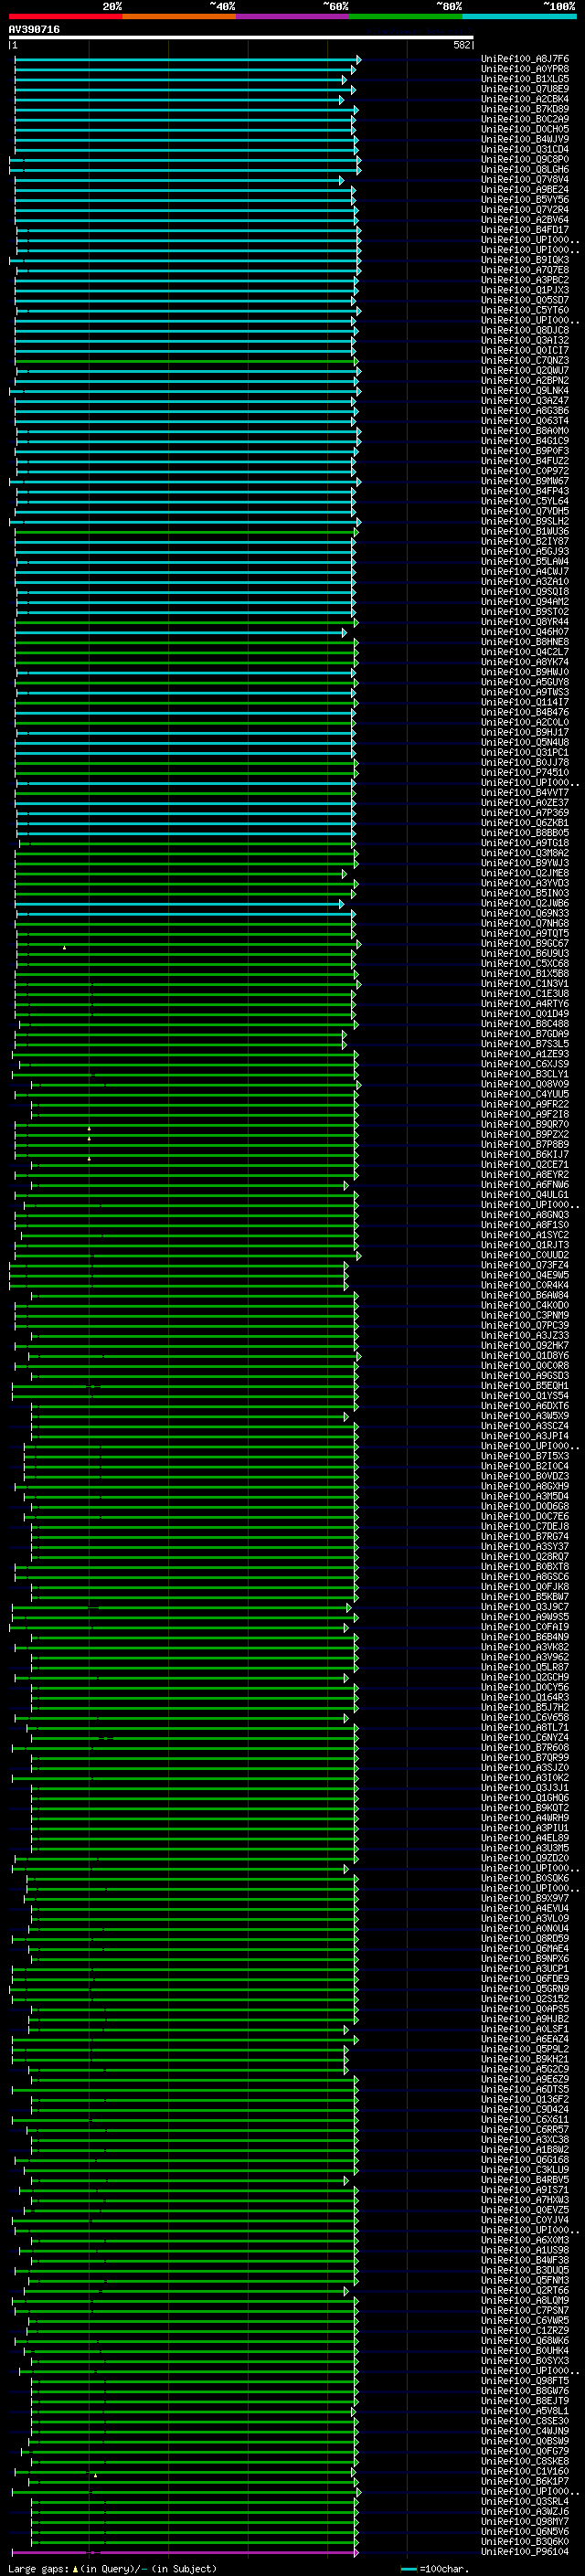Select the query name AV390716

34,30
